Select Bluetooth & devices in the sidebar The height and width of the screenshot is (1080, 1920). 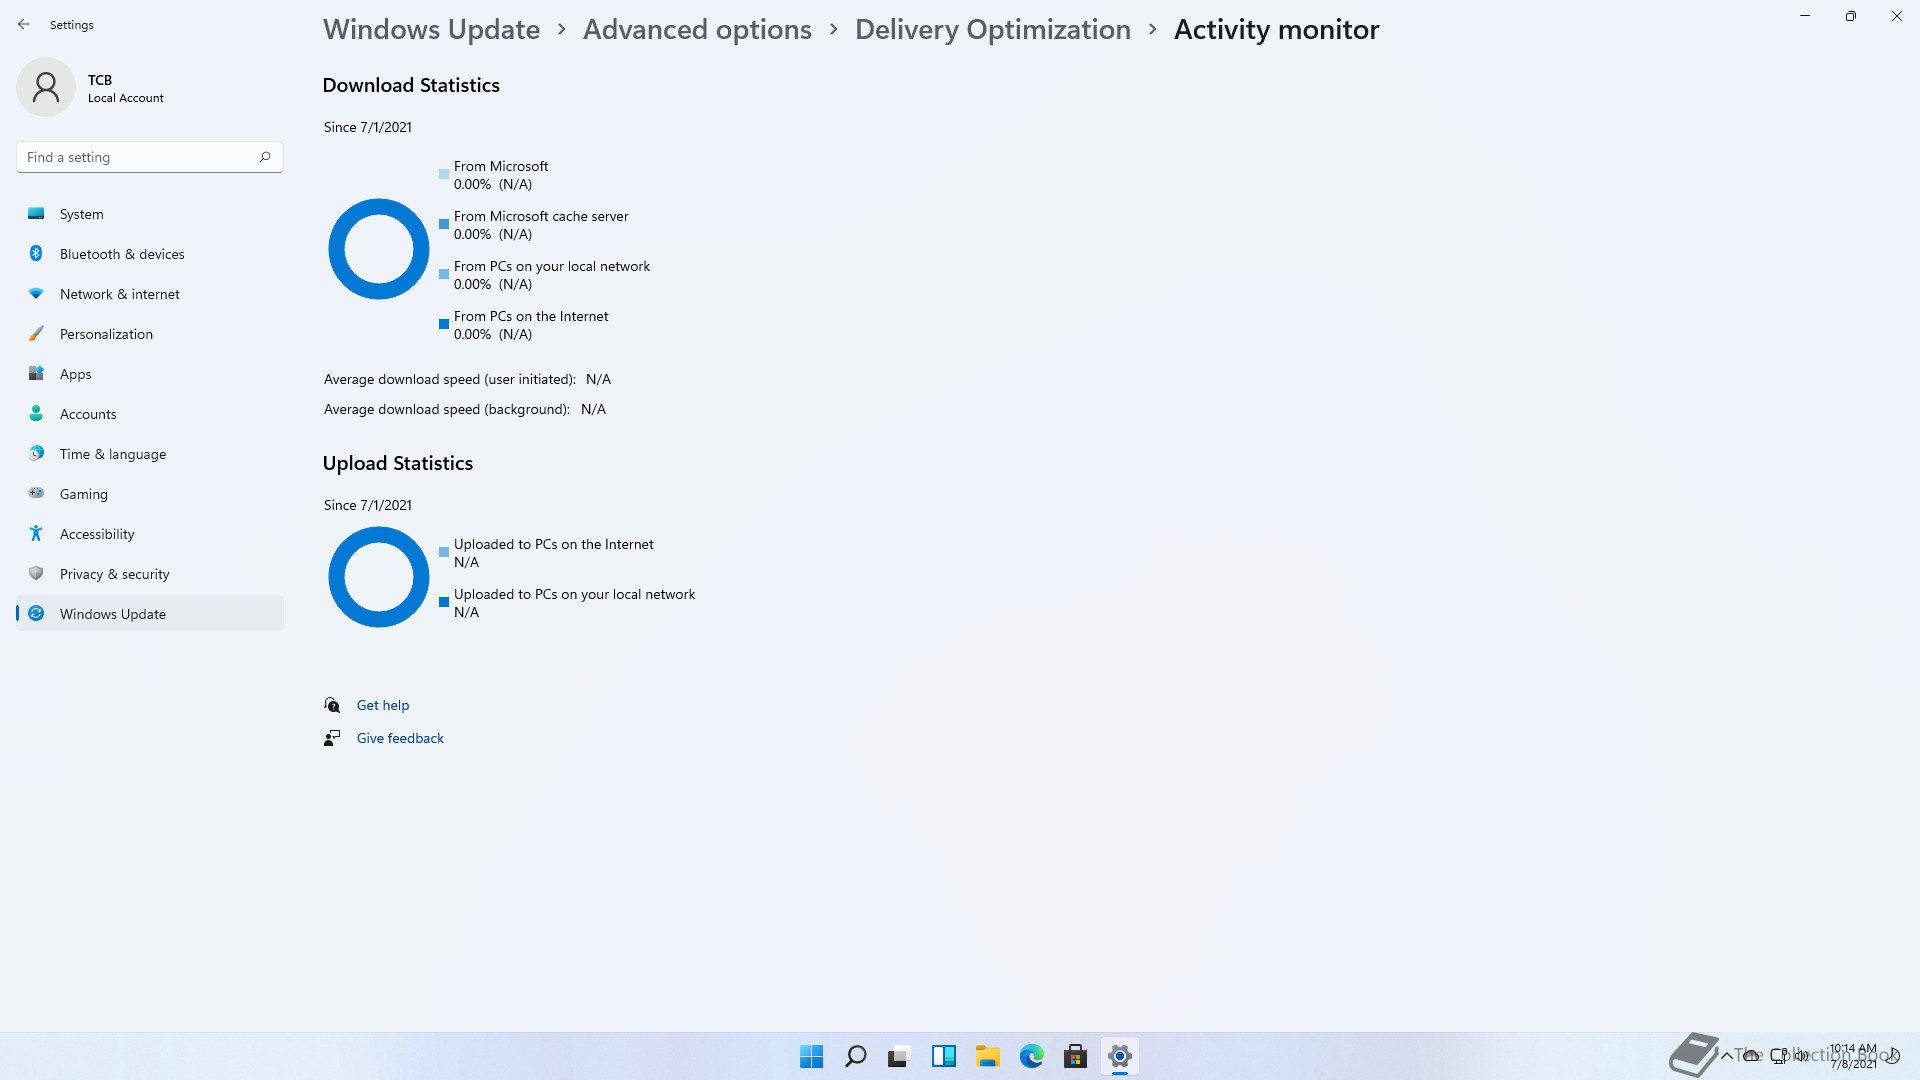(150, 254)
